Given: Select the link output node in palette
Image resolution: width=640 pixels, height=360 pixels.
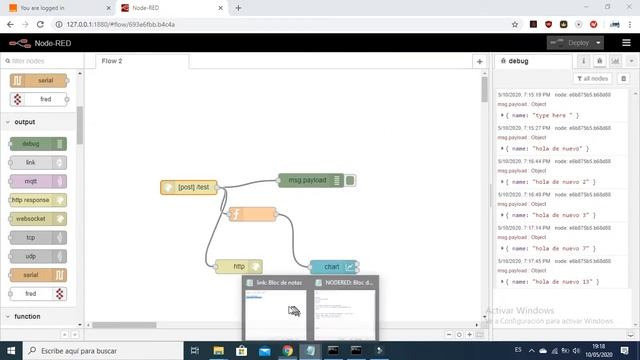Looking at the screenshot, I should pos(38,162).
